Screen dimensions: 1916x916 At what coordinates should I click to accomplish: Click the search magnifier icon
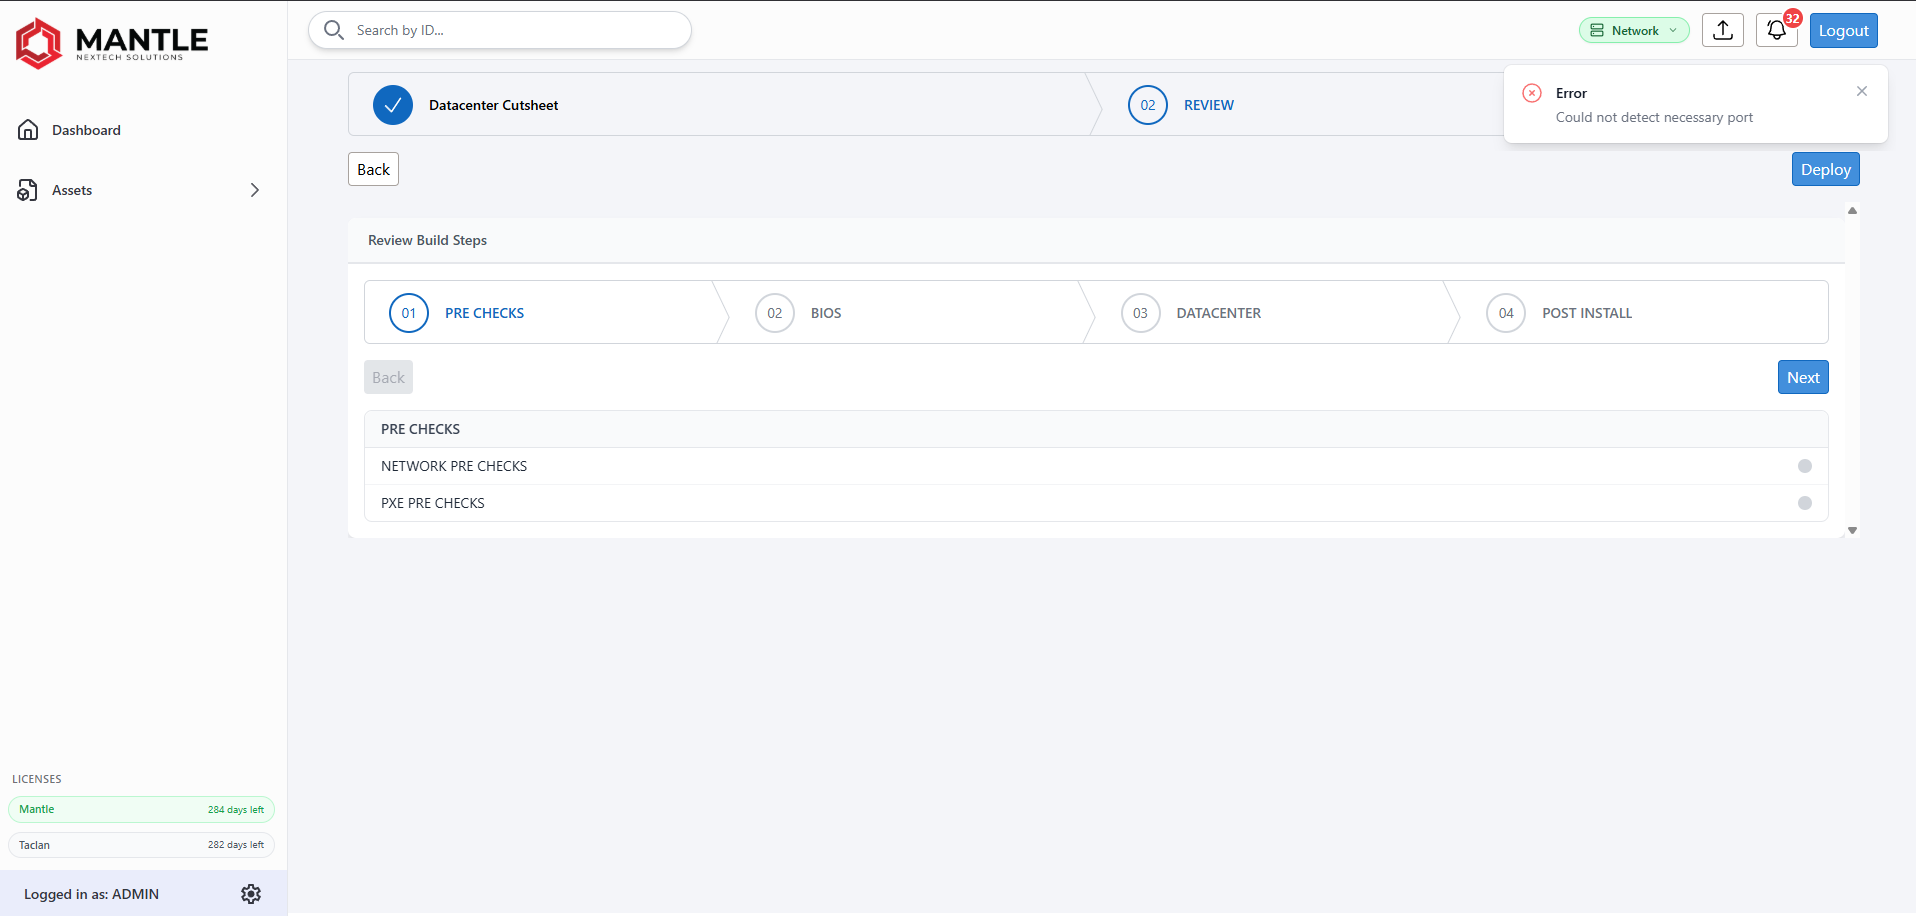(334, 30)
